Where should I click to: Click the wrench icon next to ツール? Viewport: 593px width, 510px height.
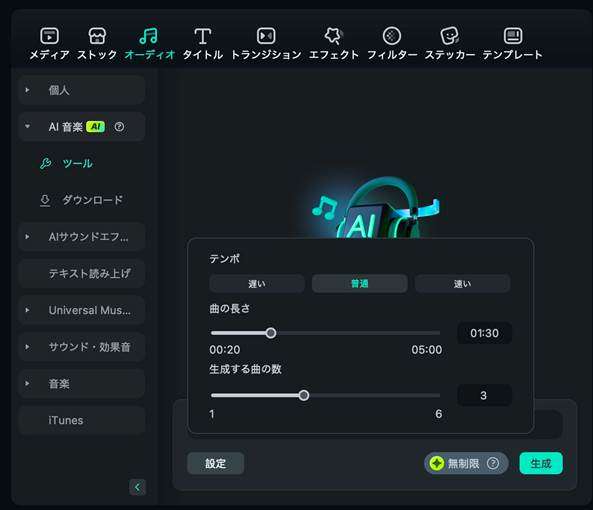click(x=46, y=164)
